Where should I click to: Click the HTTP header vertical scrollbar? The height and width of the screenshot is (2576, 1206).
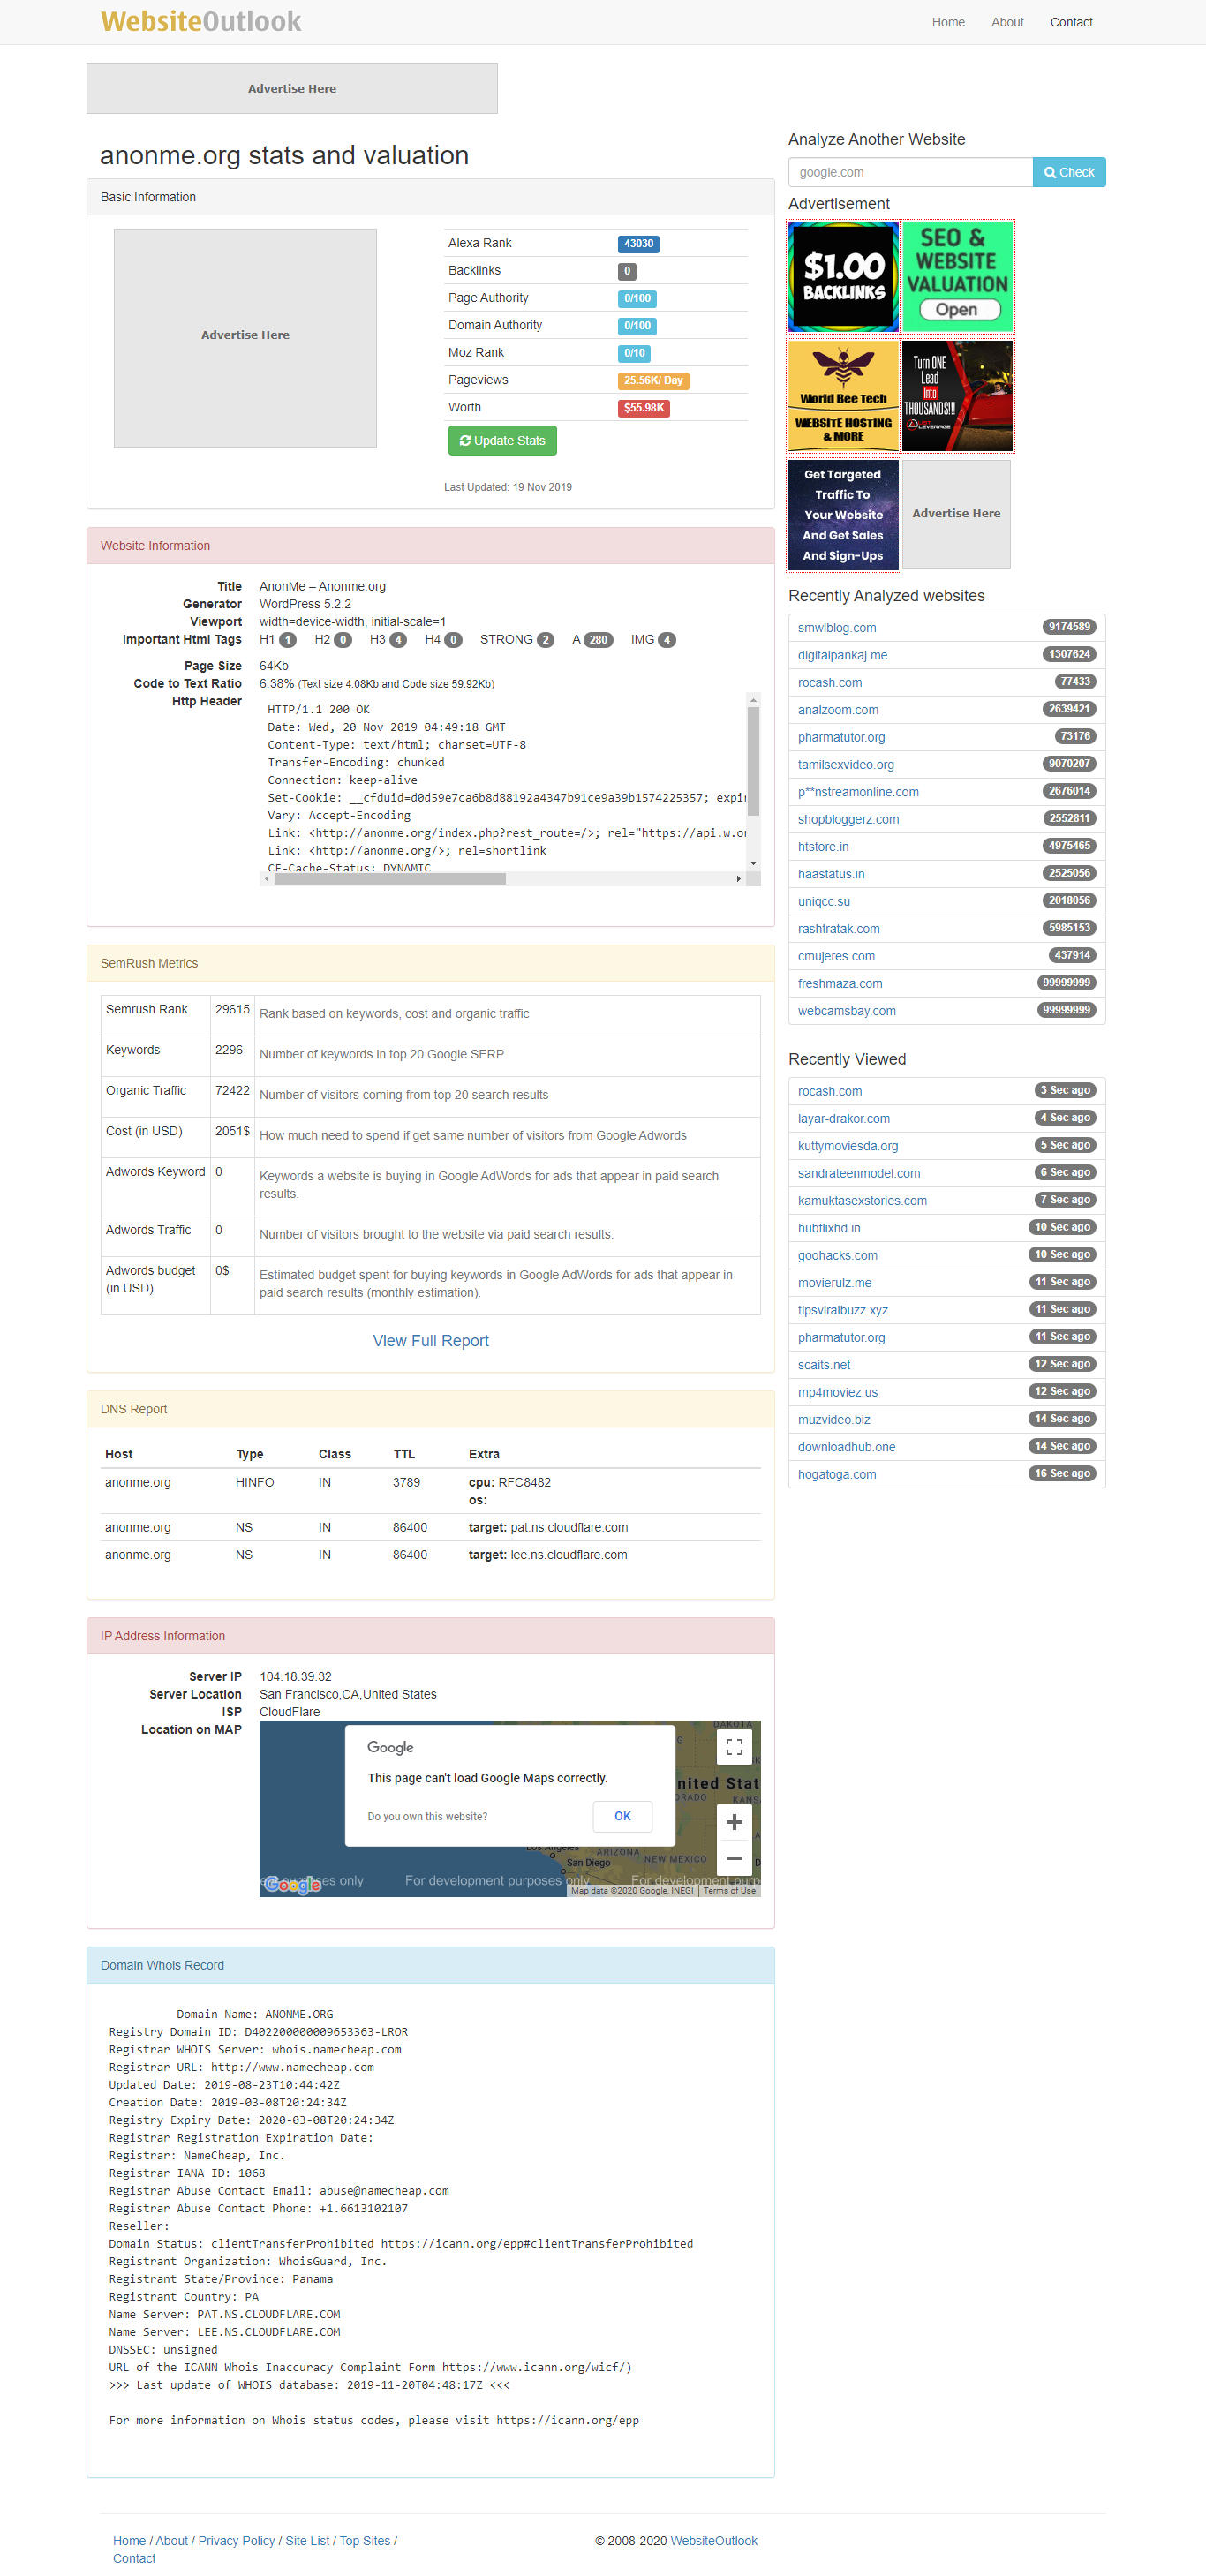point(753,760)
